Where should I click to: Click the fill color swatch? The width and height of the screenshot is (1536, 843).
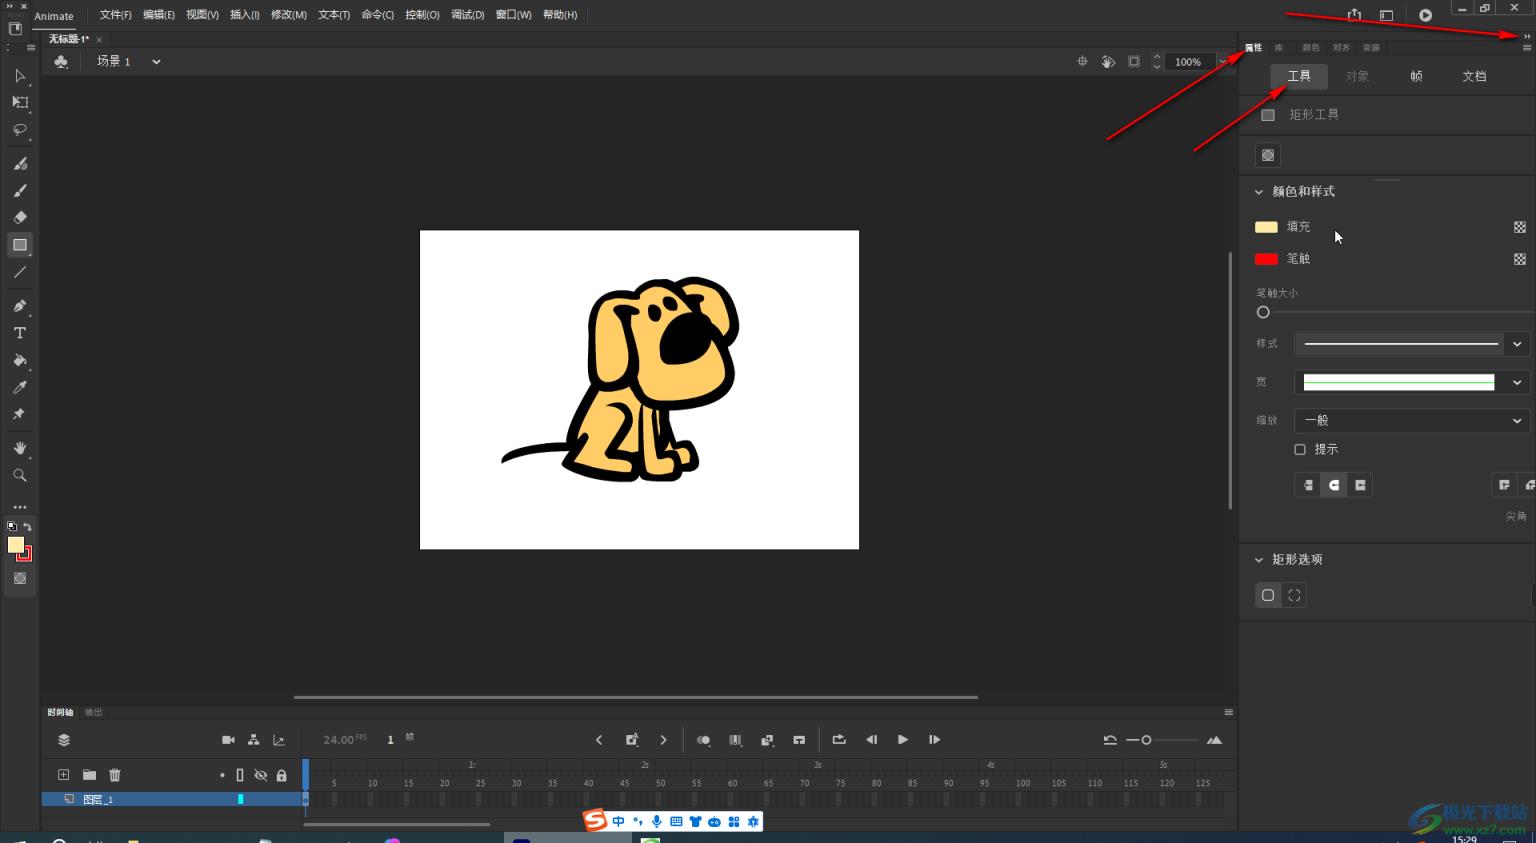[1266, 227]
